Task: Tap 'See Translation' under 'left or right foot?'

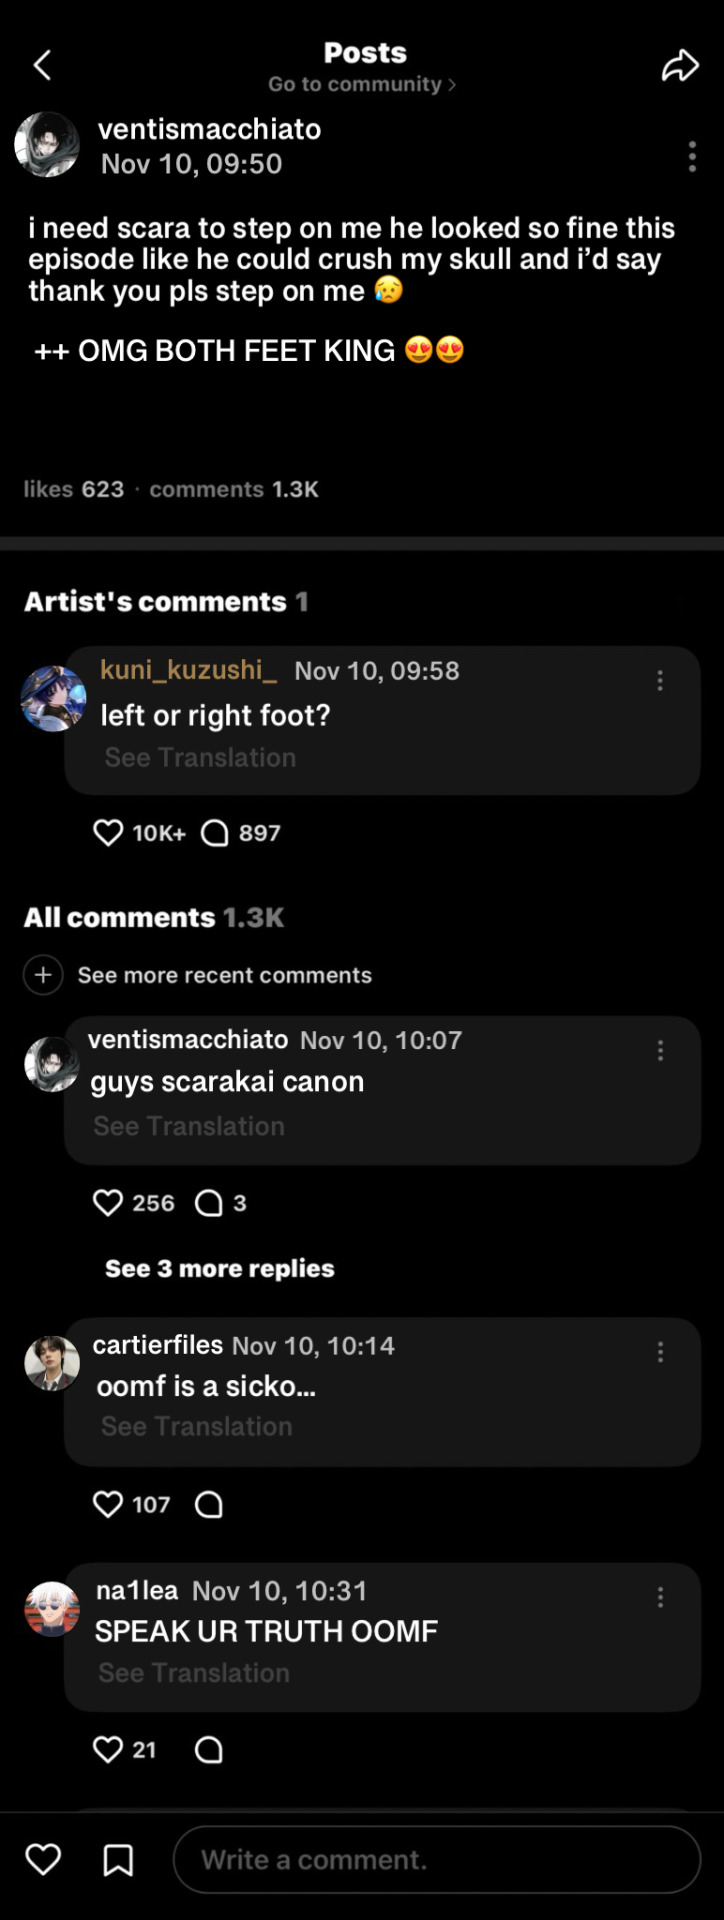Action: pyautogui.click(x=200, y=757)
